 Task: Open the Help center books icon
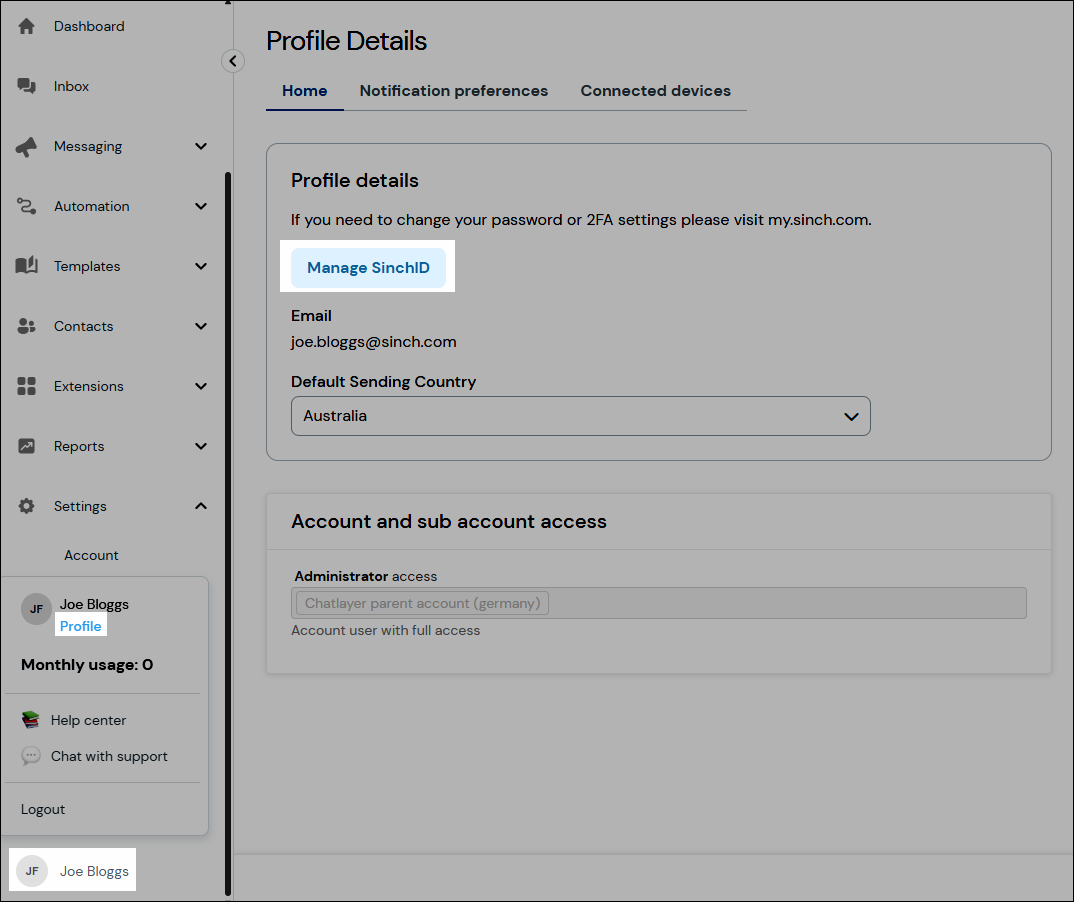click(30, 719)
